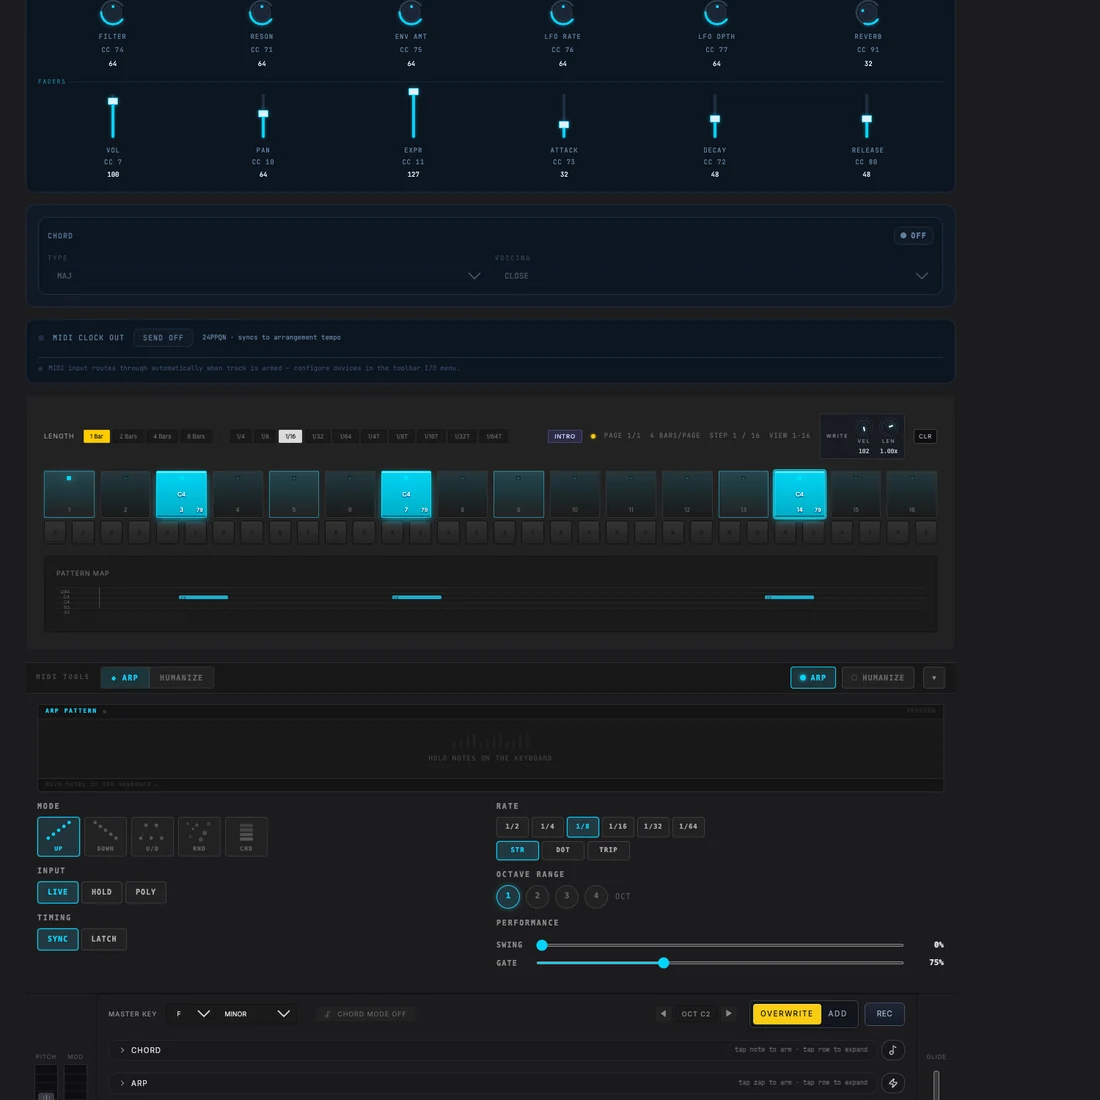The image size is (1100, 1100).
Task: Click the lightning zap icon on Arp row
Action: coord(892,1083)
